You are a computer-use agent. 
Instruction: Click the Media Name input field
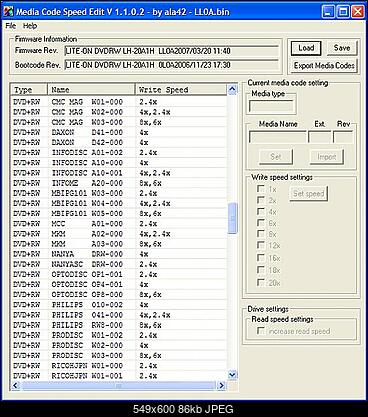[277, 137]
